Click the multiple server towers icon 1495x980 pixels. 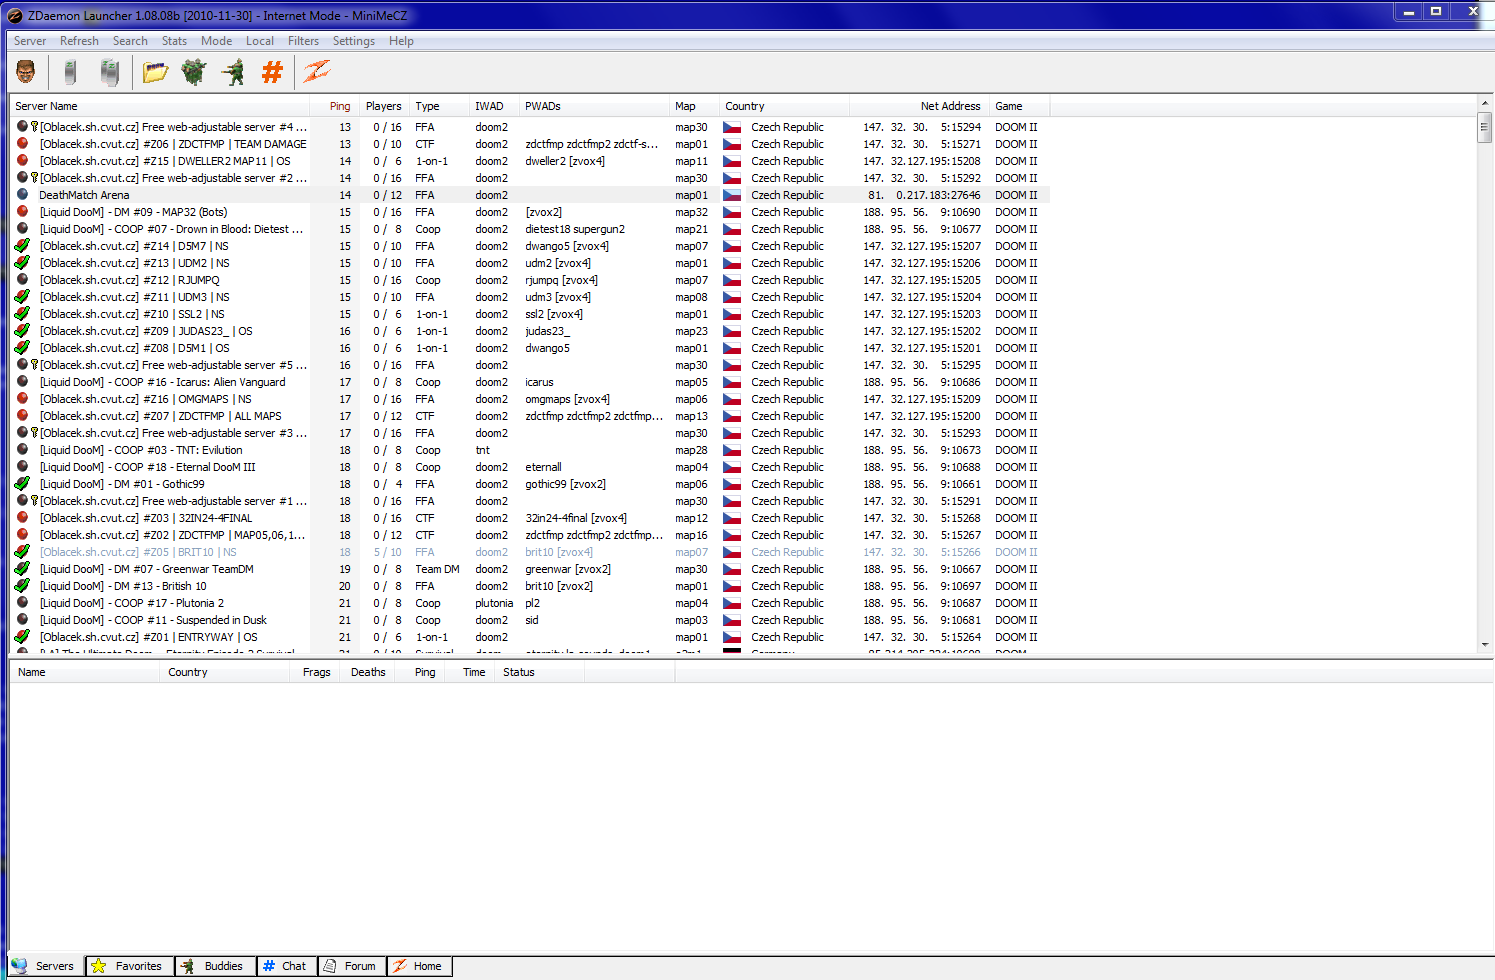pos(110,71)
